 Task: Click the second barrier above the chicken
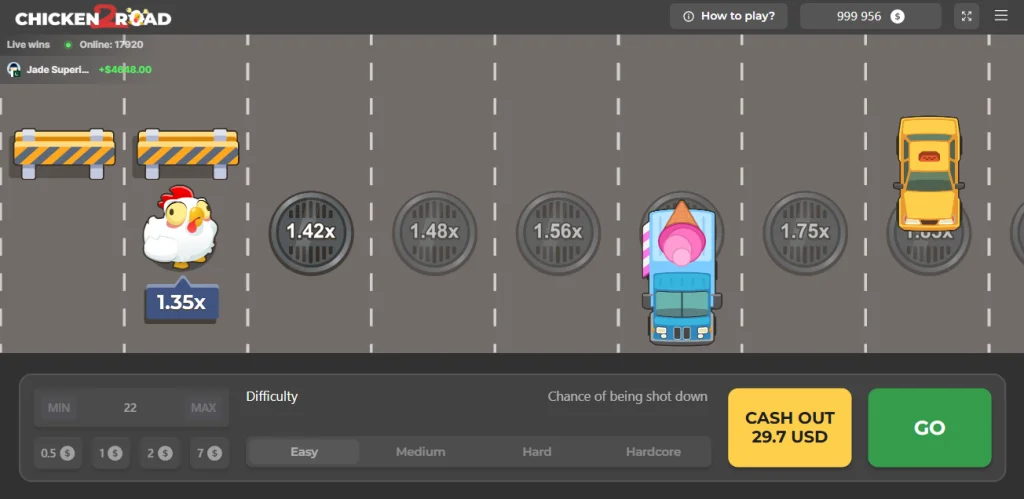187,153
